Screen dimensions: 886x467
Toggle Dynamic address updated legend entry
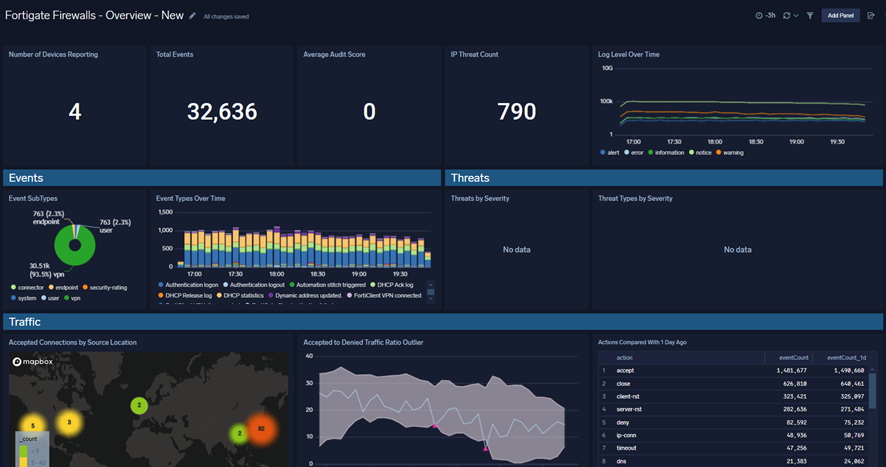(305, 296)
